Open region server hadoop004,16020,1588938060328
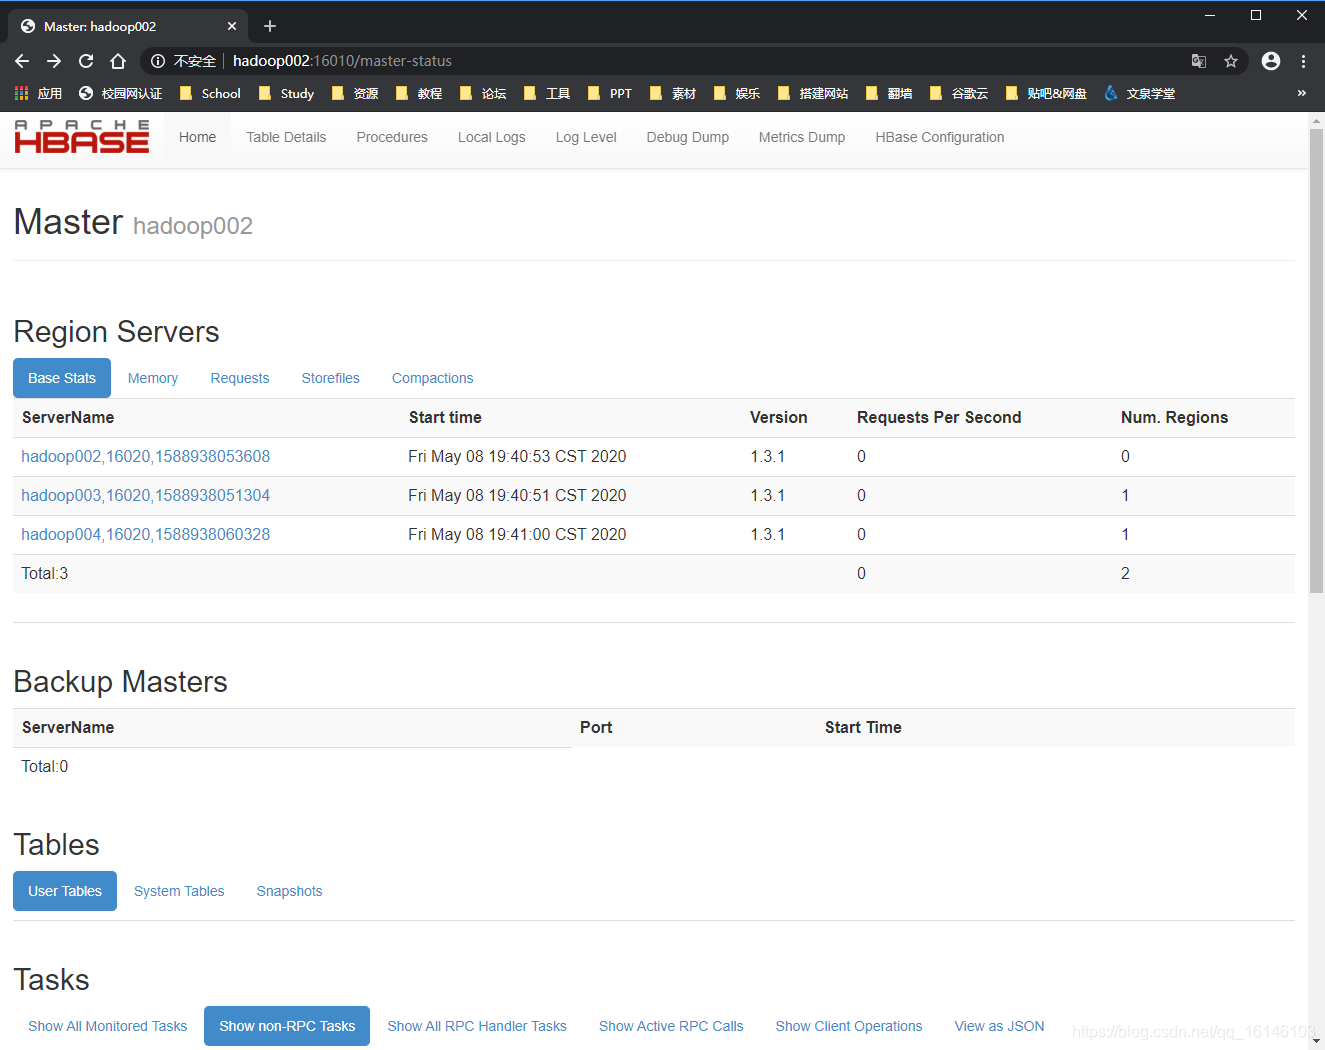Screen dimensions: 1325x1050 pyautogui.click(x=146, y=534)
